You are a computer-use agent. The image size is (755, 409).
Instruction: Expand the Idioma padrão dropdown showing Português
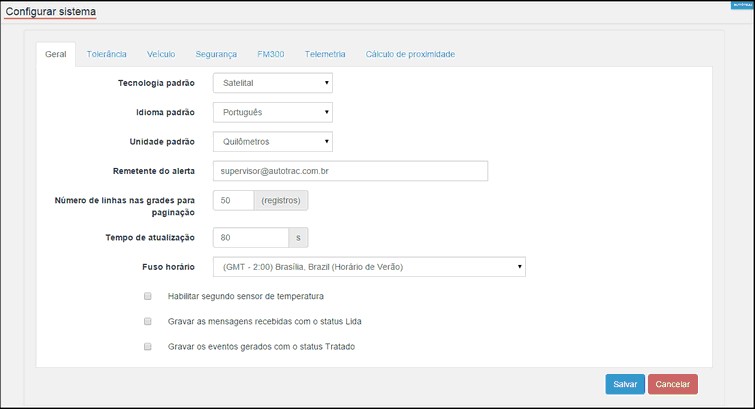pyautogui.click(x=273, y=112)
